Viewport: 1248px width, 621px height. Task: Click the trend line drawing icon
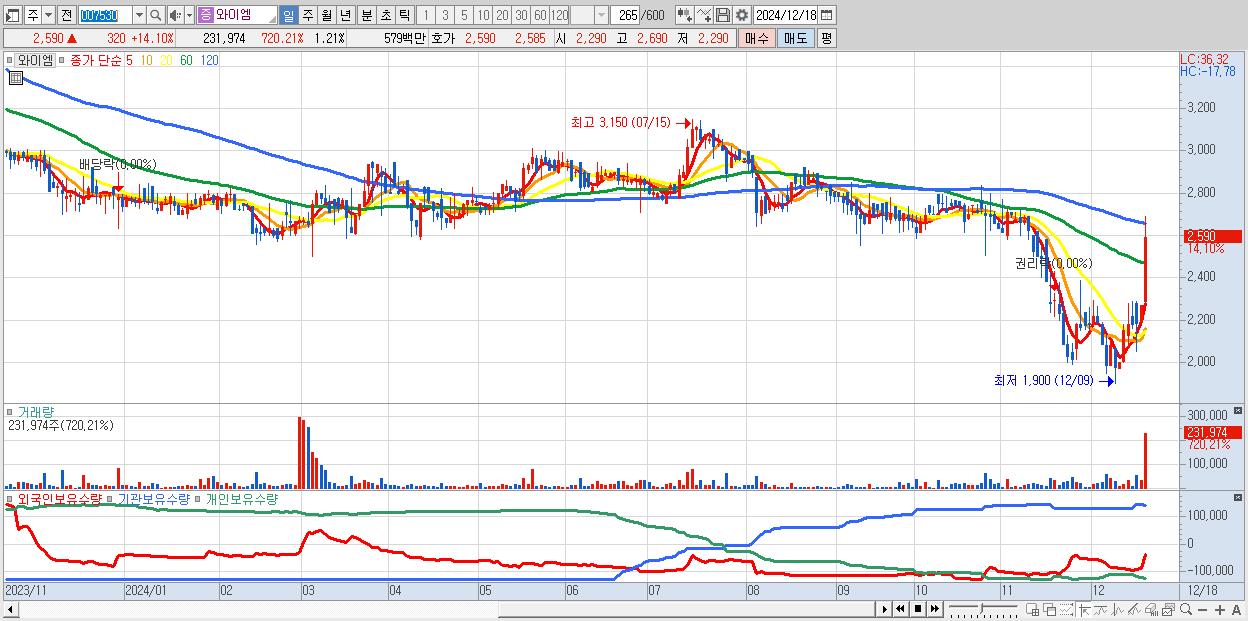point(1100,610)
